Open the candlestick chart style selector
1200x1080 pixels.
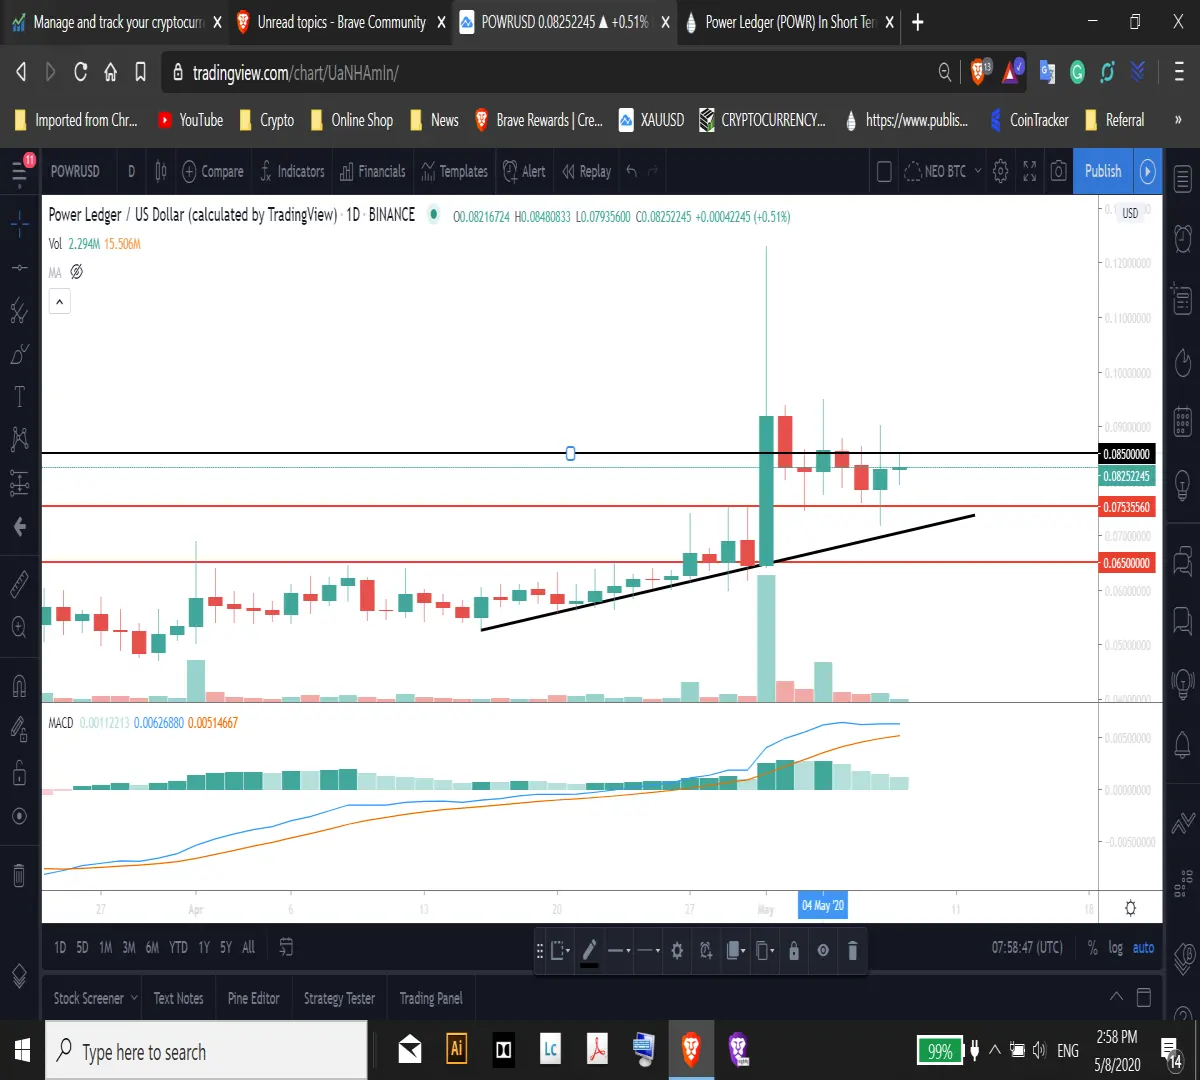(161, 171)
